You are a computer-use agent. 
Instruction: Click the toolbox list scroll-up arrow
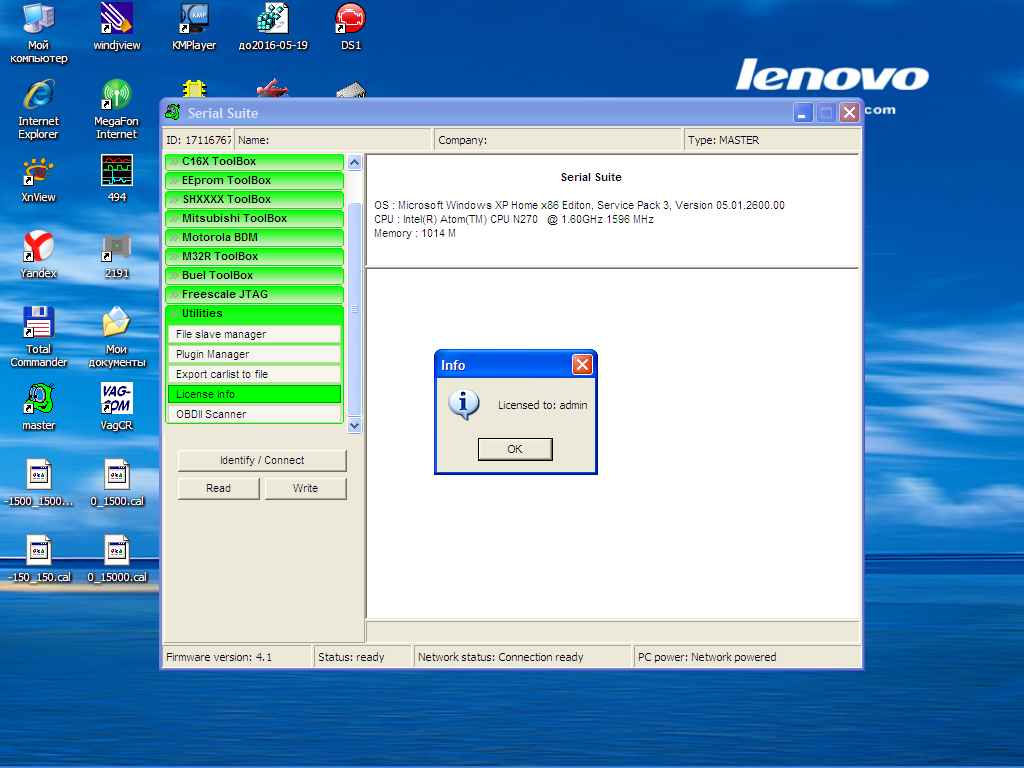[355, 162]
